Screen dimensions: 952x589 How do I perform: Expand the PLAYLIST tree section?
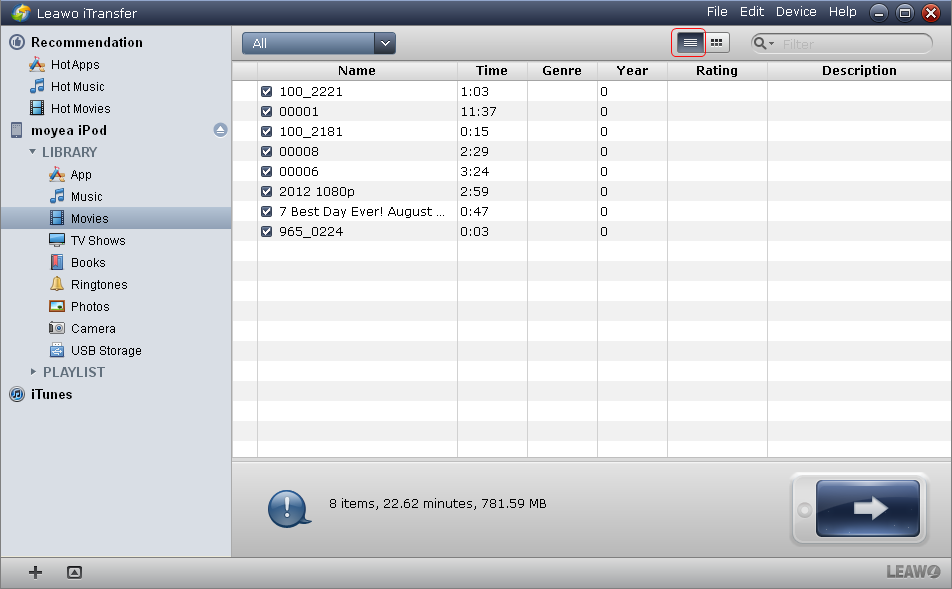tap(33, 372)
